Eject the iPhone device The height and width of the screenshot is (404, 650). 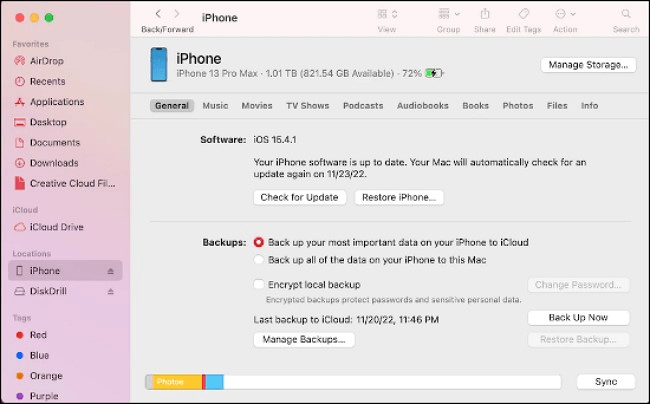click(111, 271)
